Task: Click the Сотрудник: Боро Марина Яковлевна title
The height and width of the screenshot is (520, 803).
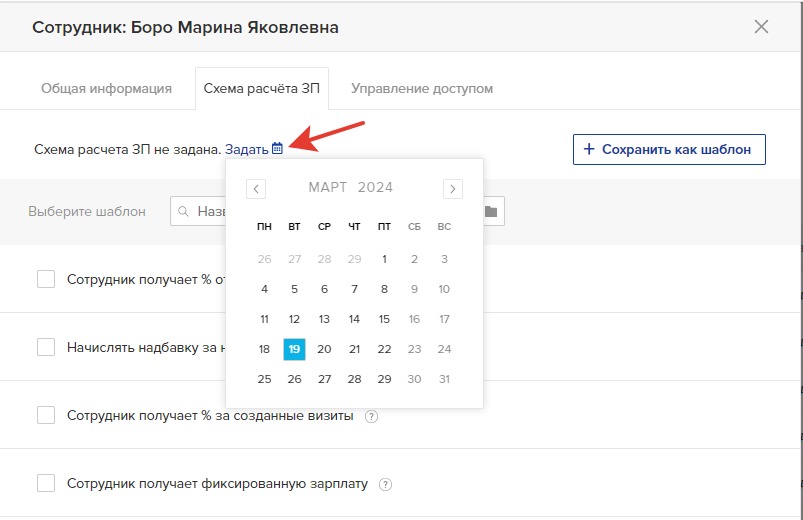Action: click(185, 27)
